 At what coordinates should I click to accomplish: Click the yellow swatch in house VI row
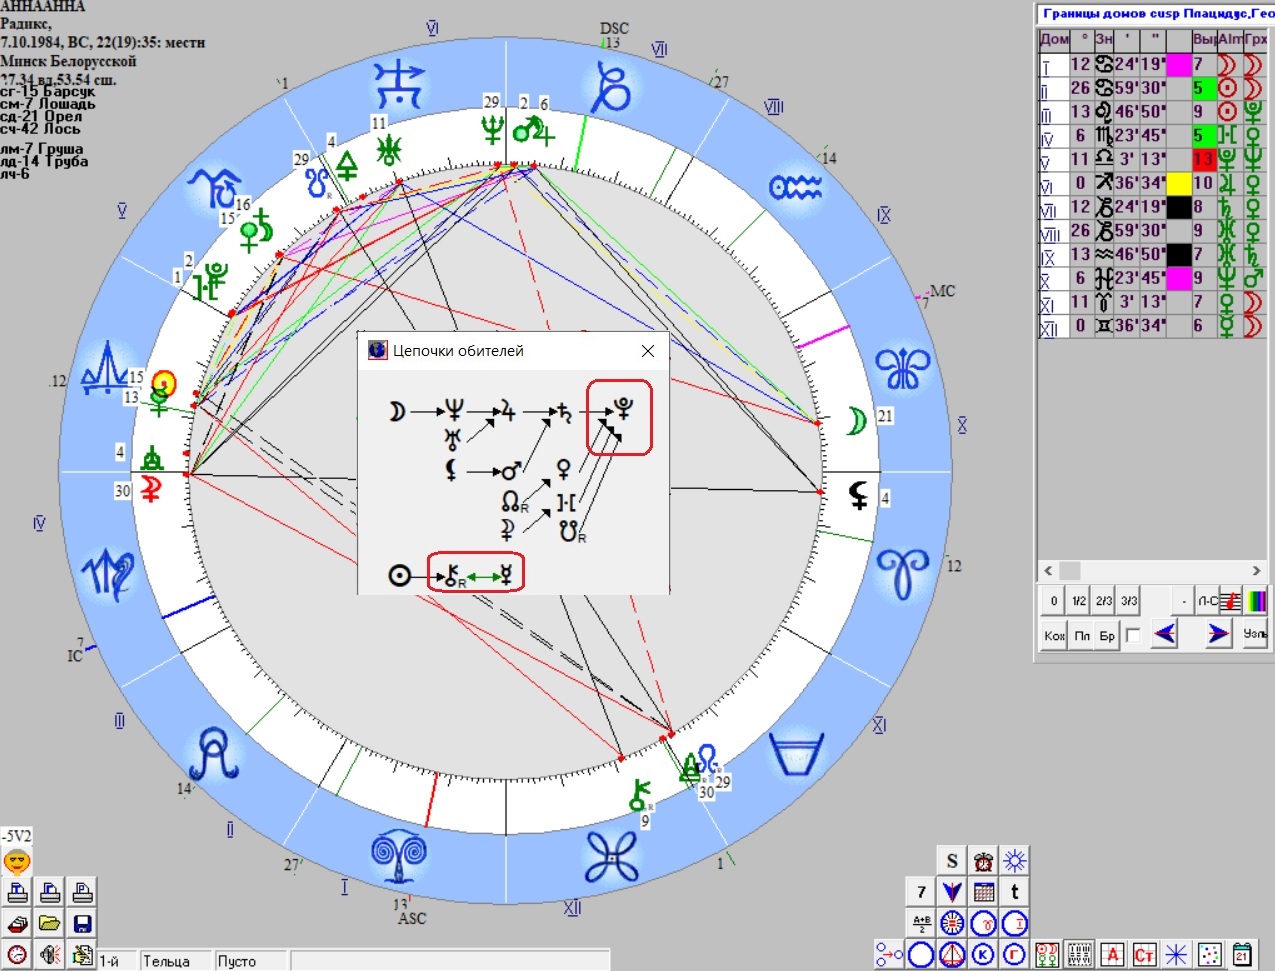tap(1179, 183)
